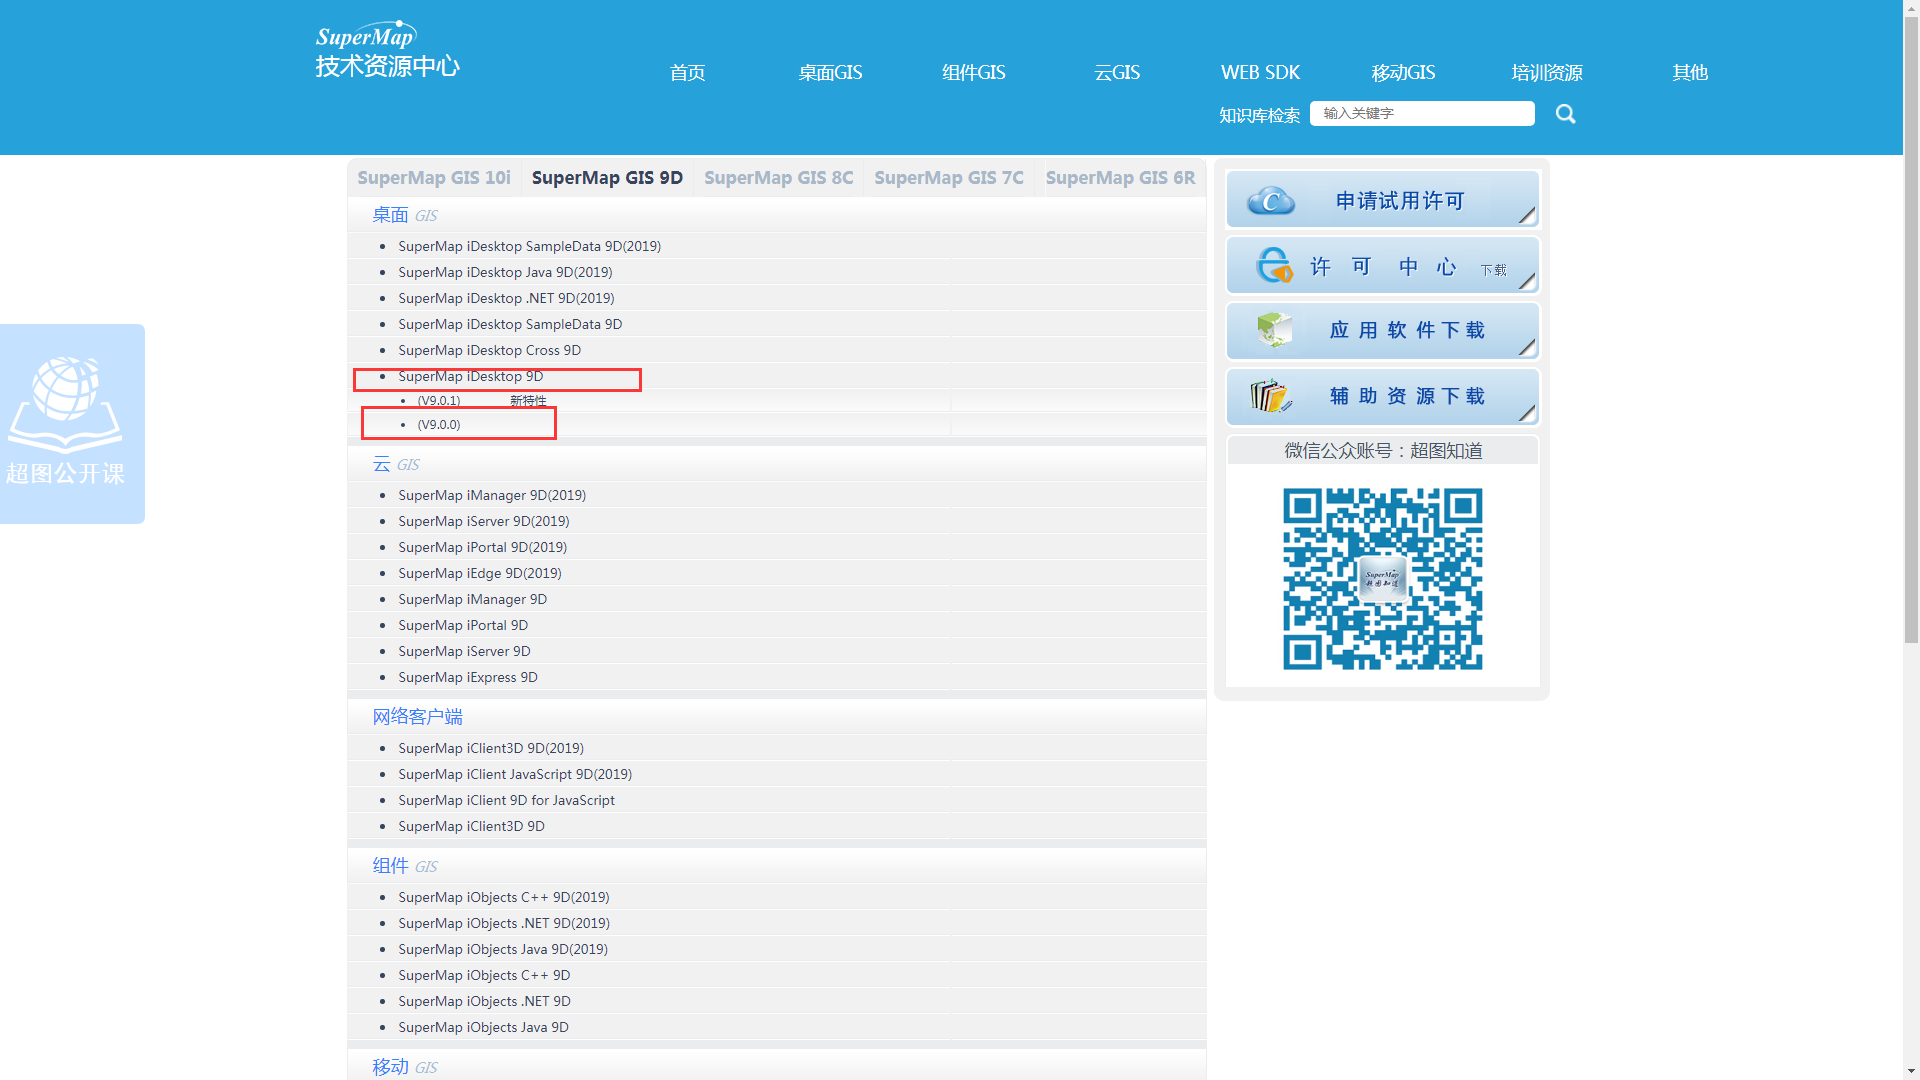The image size is (1920, 1080).
Task: Click the 新特性 link beside V9.0.1
Action: [528, 401]
